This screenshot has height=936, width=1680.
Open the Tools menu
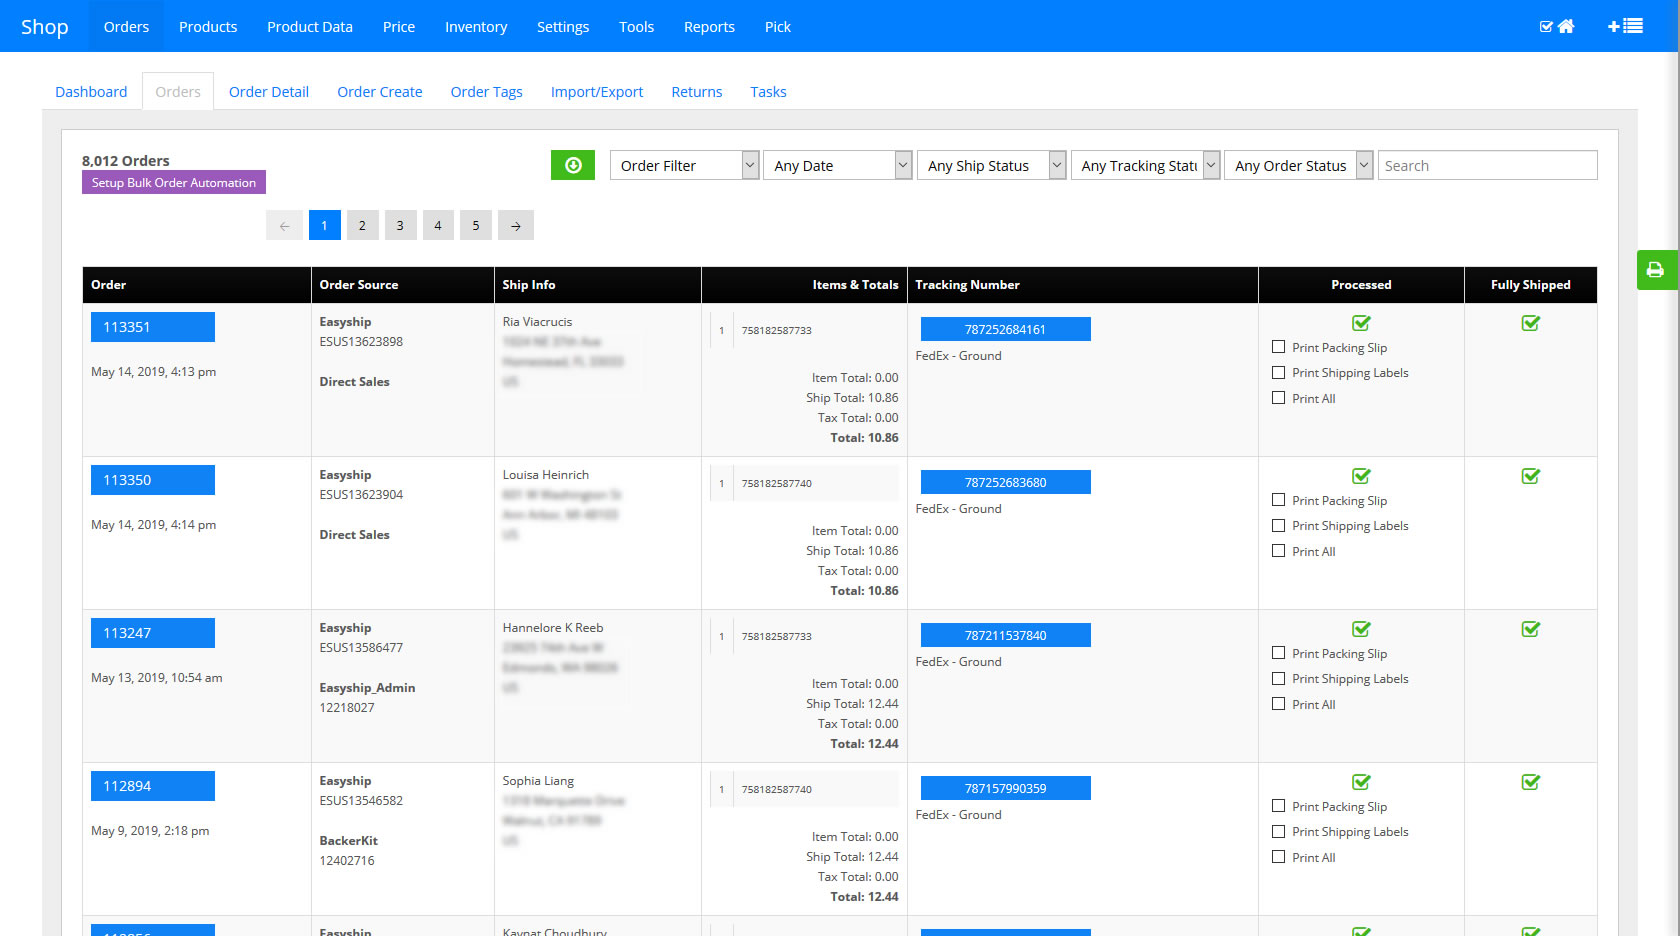[636, 26]
